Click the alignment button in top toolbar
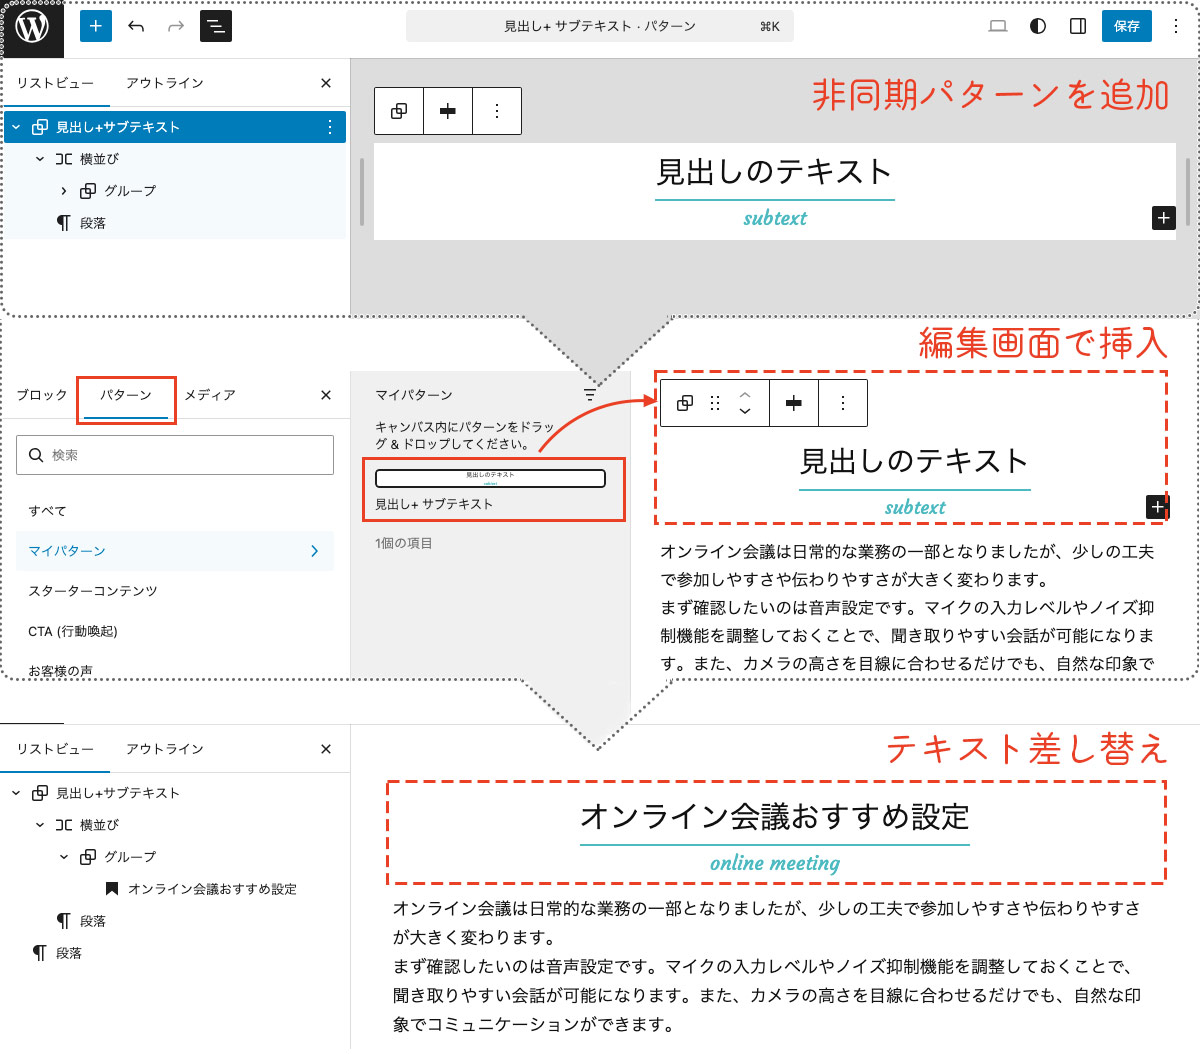The width and height of the screenshot is (1200, 1054). point(448,111)
